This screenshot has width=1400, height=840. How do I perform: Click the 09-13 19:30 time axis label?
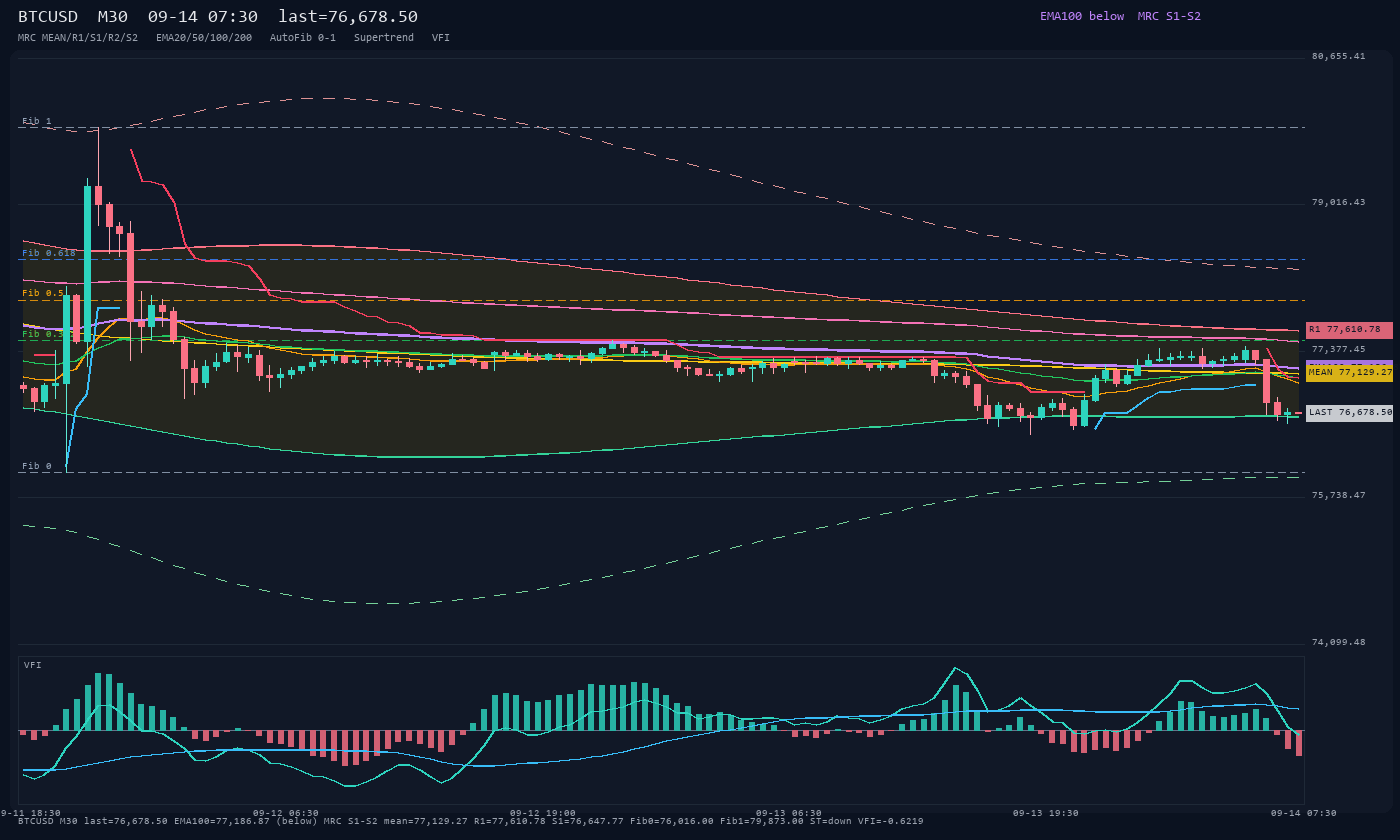tap(1046, 813)
